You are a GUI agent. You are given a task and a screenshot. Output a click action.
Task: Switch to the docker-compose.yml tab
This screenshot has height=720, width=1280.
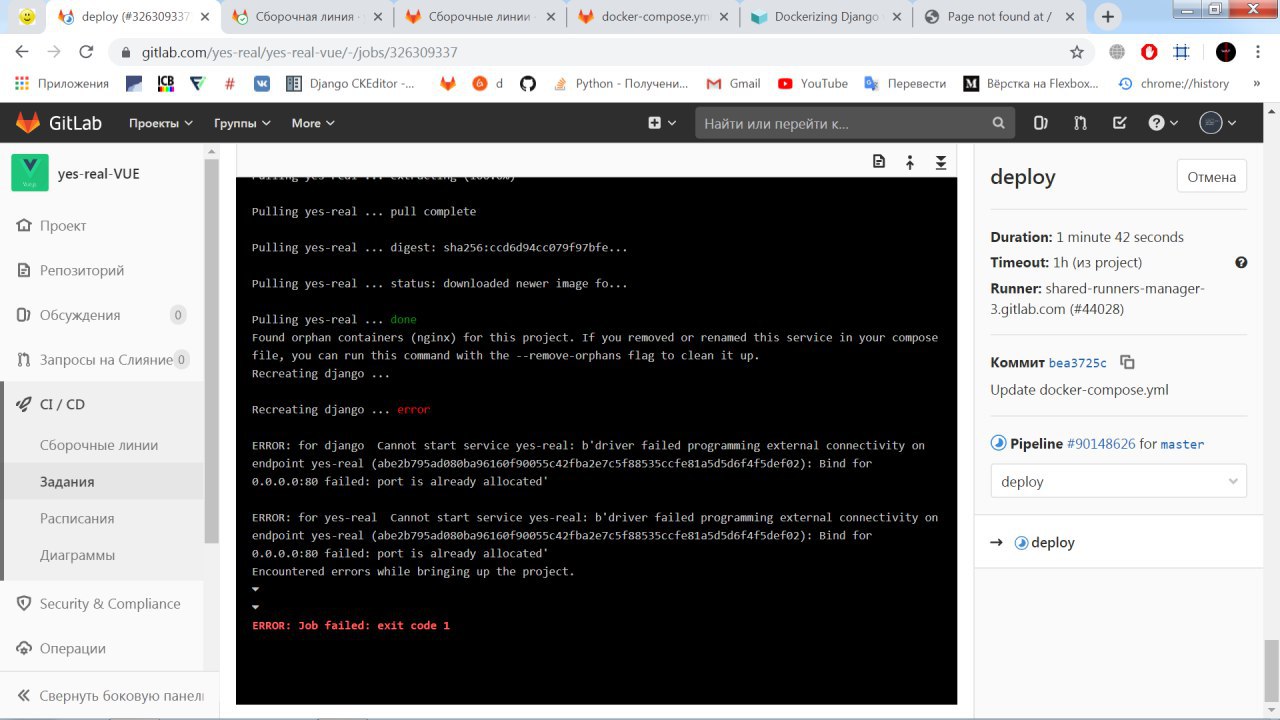coord(653,17)
